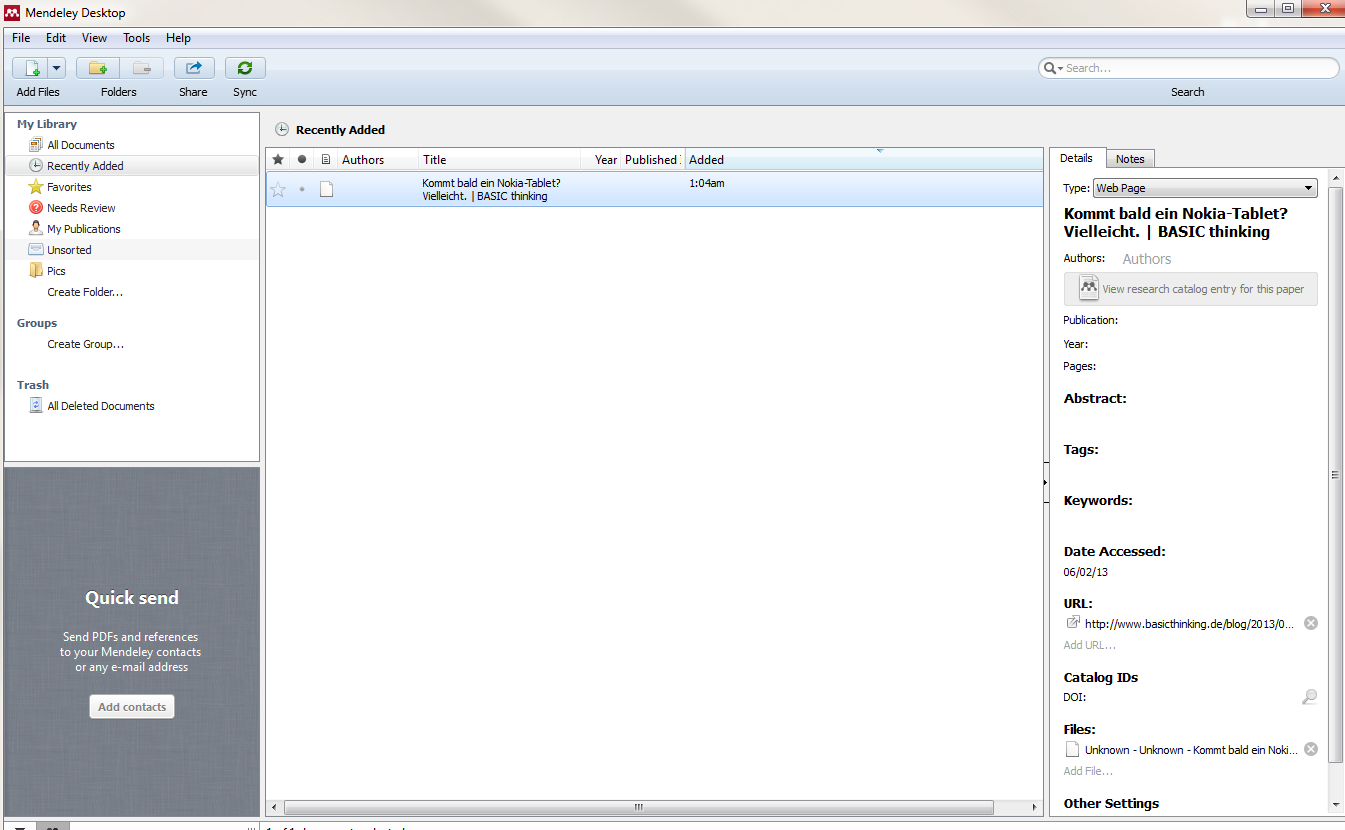Screen dimensions: 1345x830
Task: Click in the Search input field
Action: pos(1195,68)
